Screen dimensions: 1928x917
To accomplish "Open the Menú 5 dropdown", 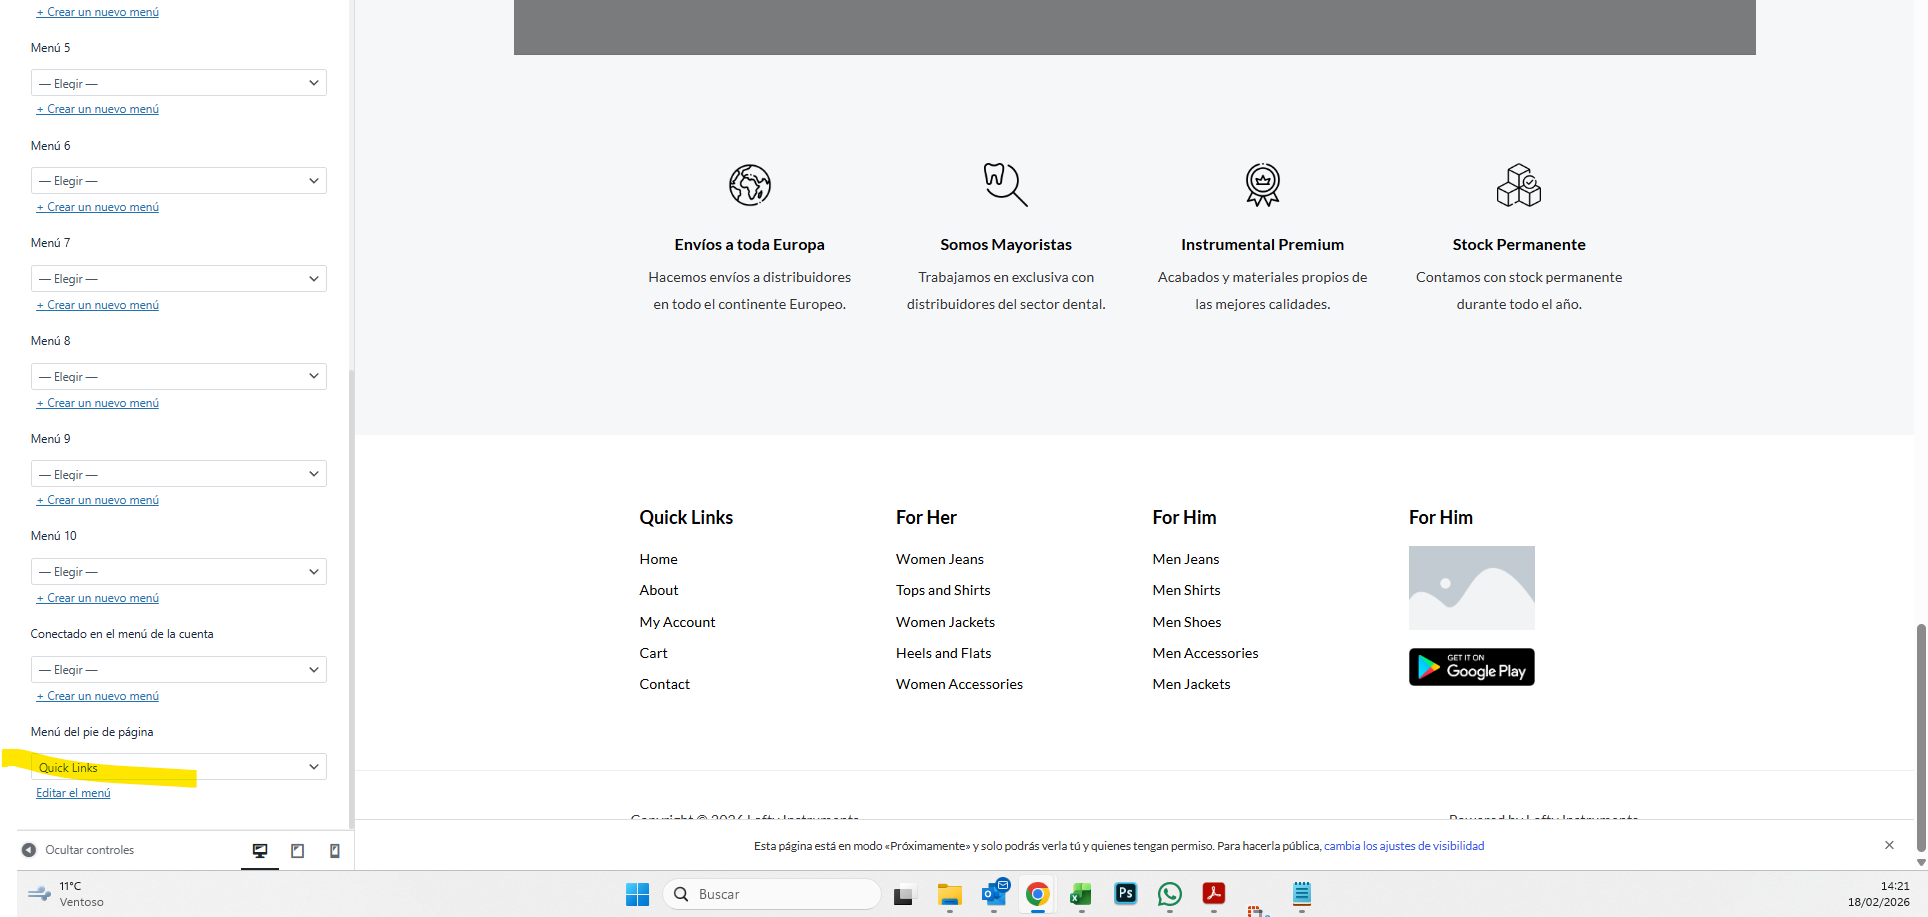I will tap(179, 83).
